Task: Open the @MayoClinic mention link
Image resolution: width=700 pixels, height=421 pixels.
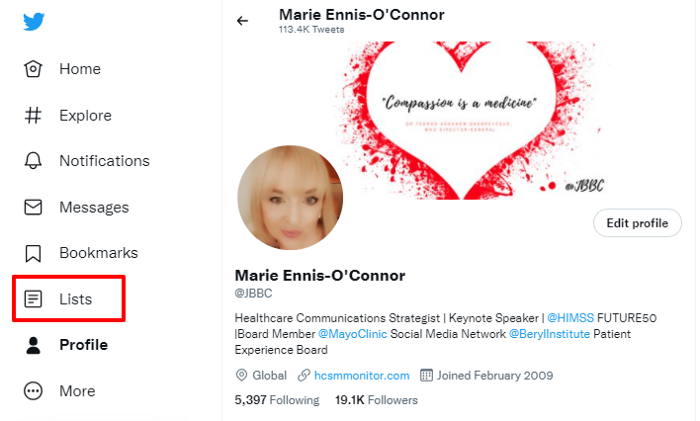Action: 352,334
